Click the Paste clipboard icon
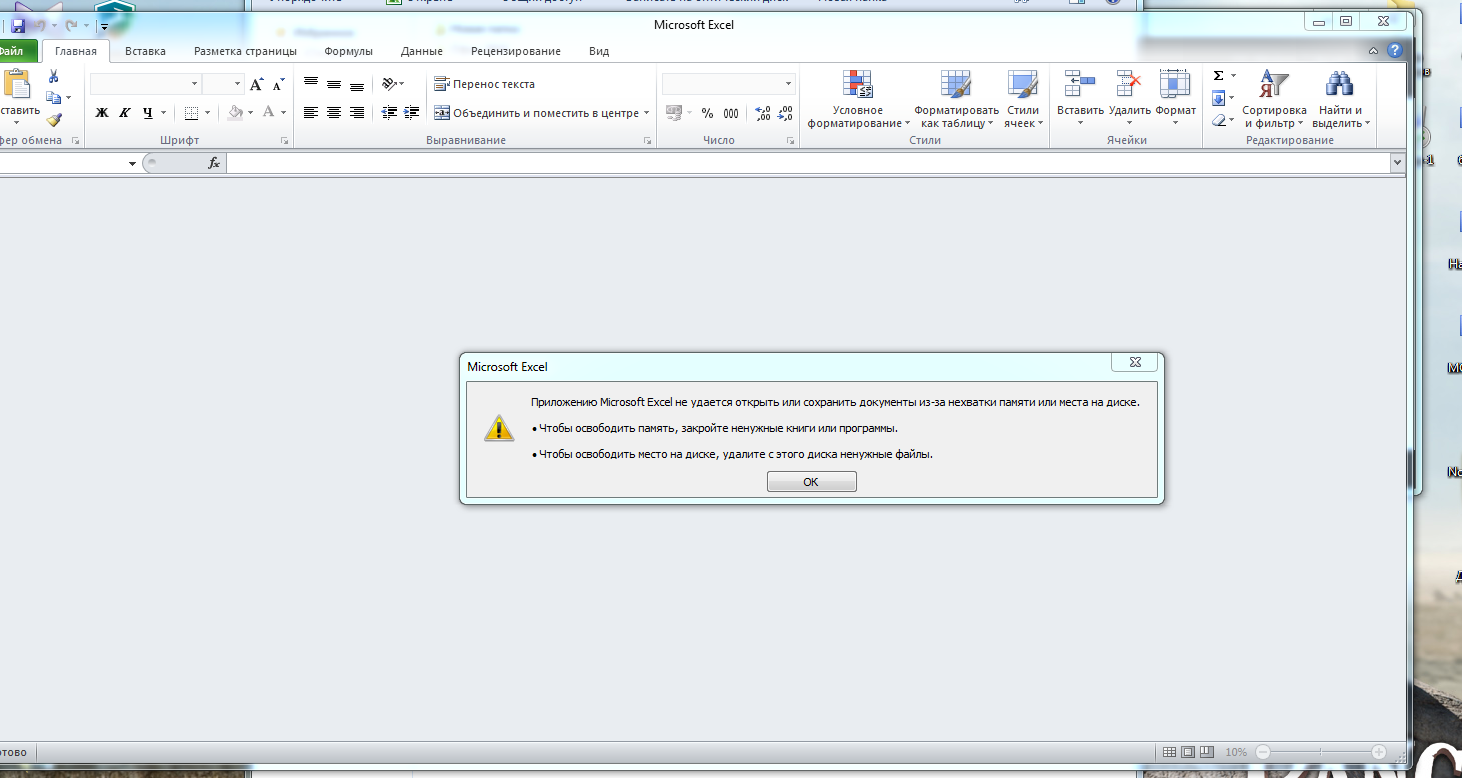The image size is (1462, 778). tap(17, 84)
